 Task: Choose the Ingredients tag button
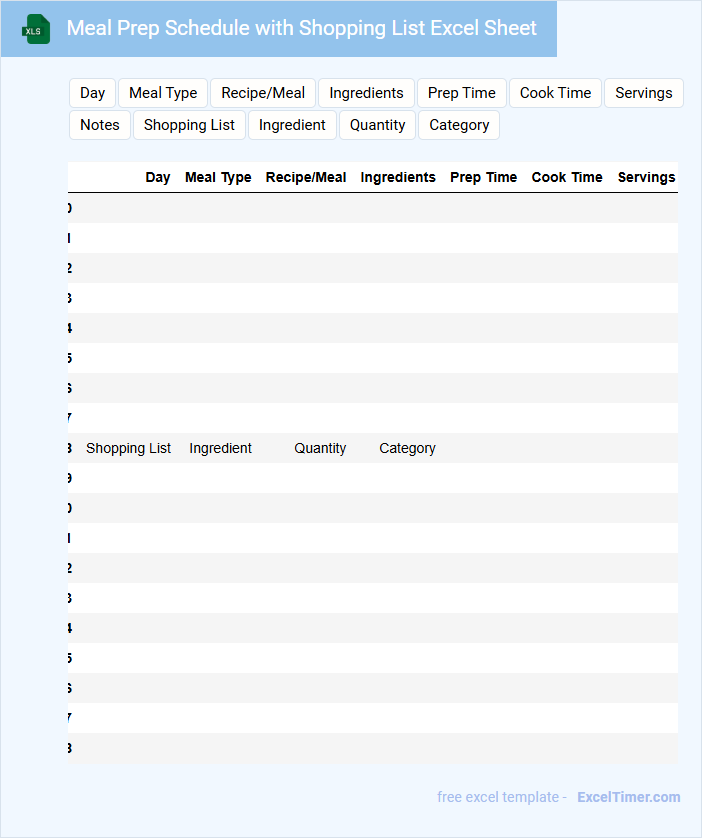tap(366, 93)
